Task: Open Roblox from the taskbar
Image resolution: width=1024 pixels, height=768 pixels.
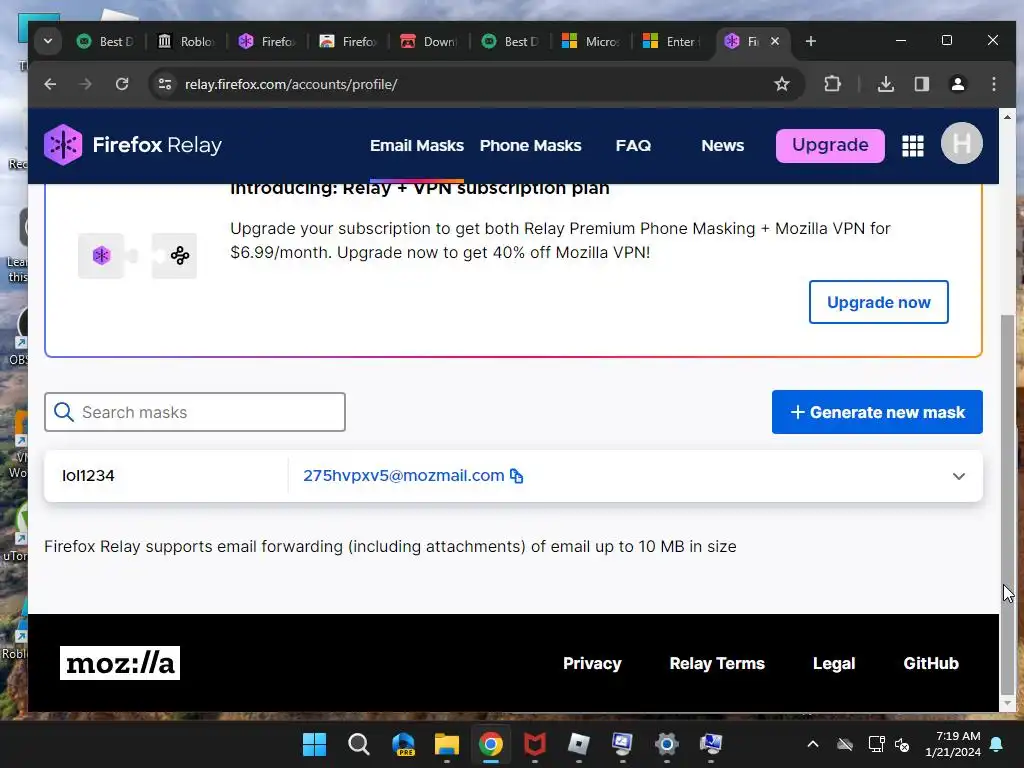Action: click(579, 744)
